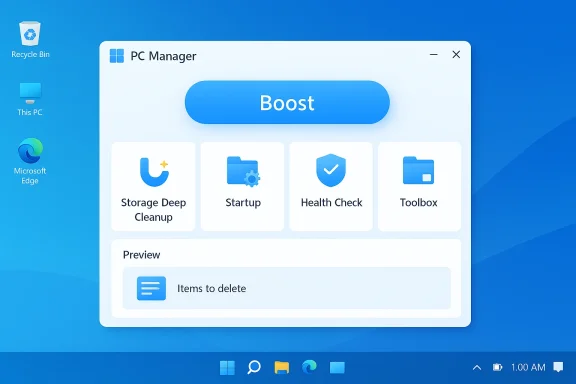The height and width of the screenshot is (384, 576).
Task: Click the PC Manager title text
Action: [163, 56]
